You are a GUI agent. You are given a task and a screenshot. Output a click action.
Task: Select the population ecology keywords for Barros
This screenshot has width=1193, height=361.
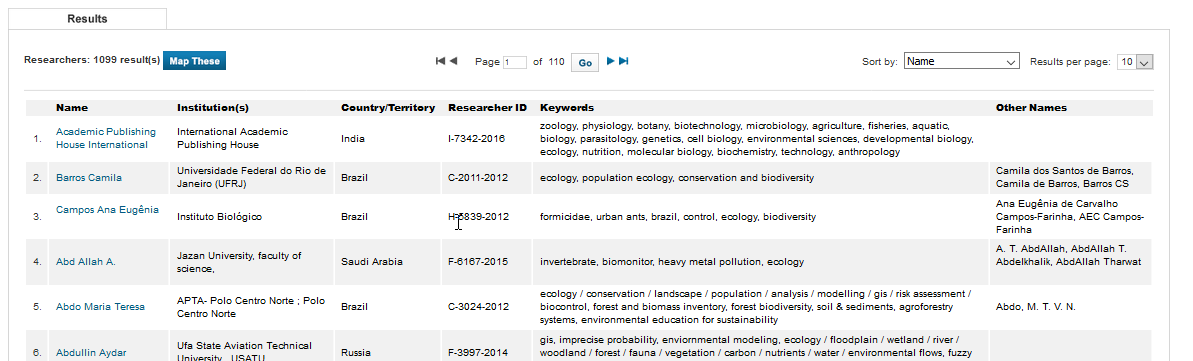(677, 177)
